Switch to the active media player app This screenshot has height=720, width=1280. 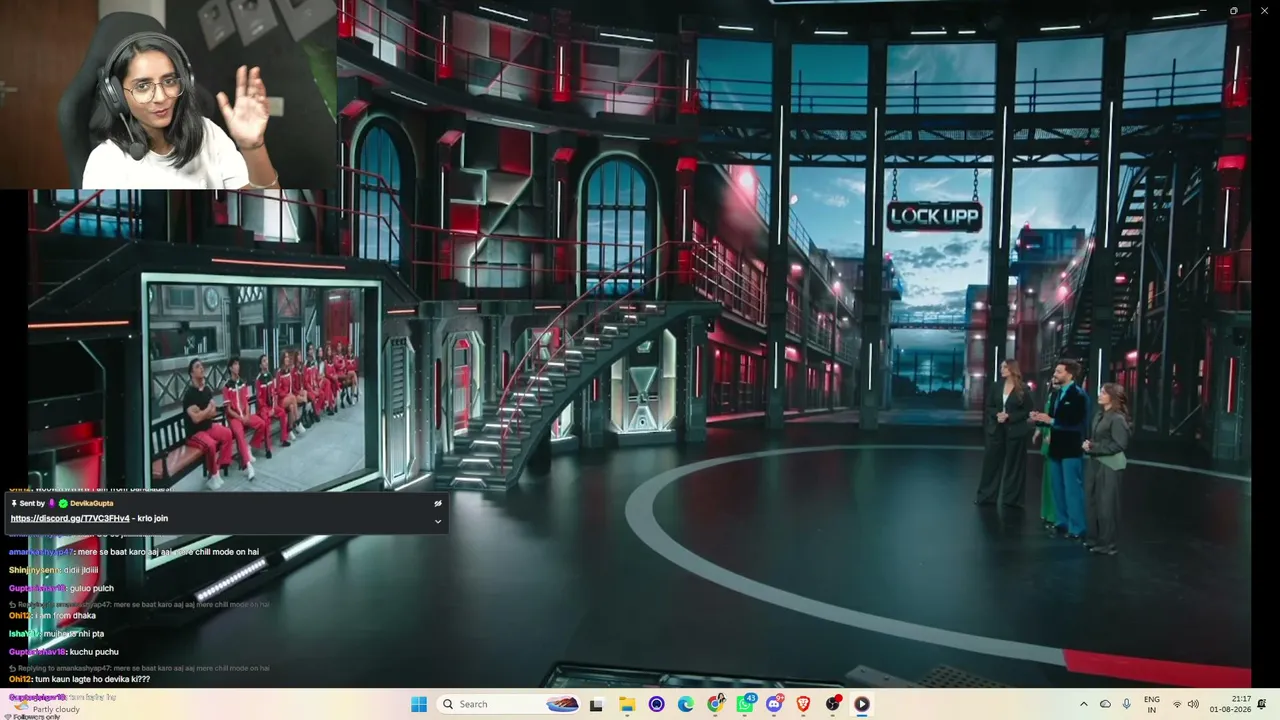point(862,704)
